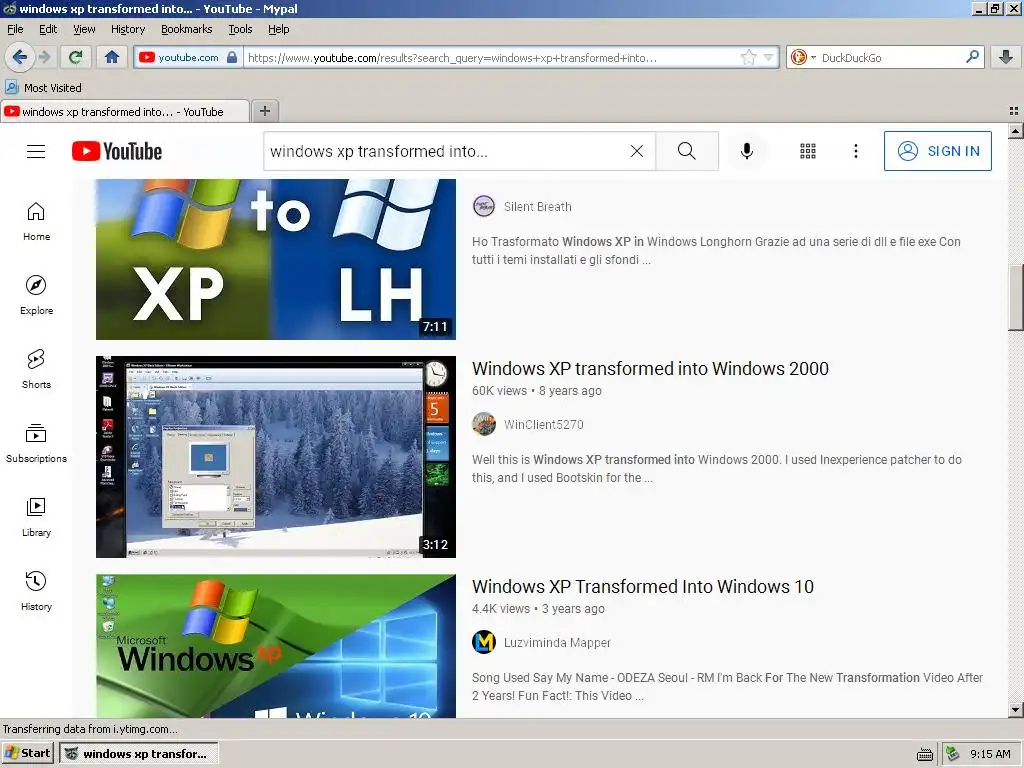Open 'Windows XP Transformed Into Windows 10' title
This screenshot has height=768, width=1024.
click(x=643, y=586)
